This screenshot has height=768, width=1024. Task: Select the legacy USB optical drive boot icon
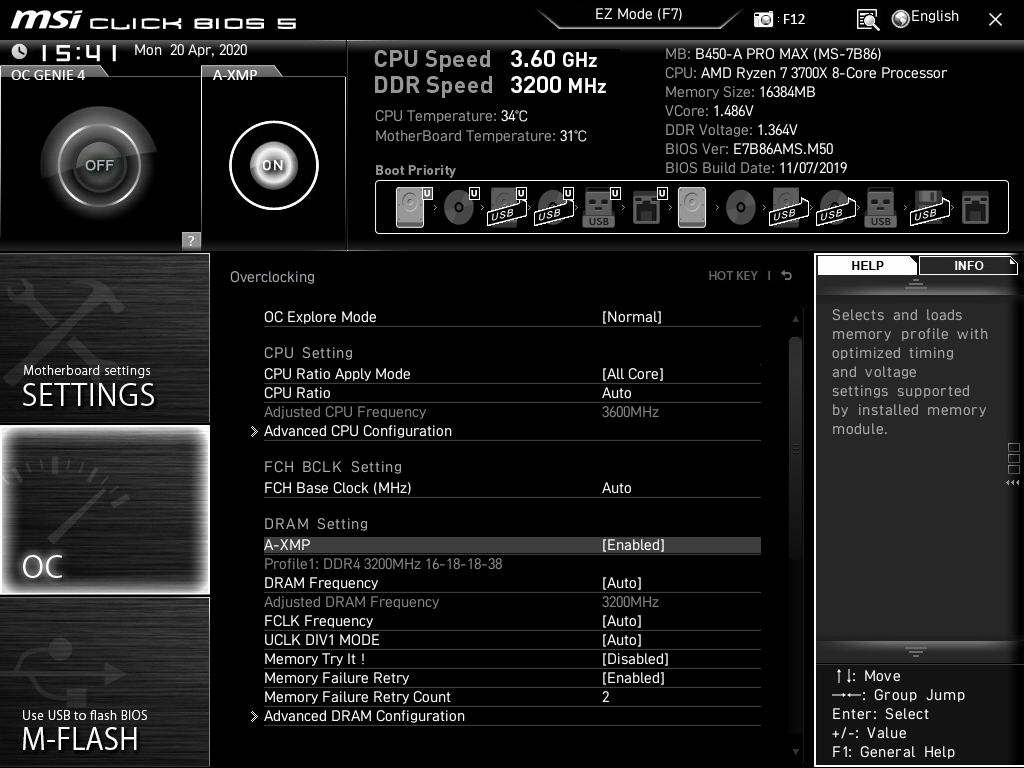[835, 207]
